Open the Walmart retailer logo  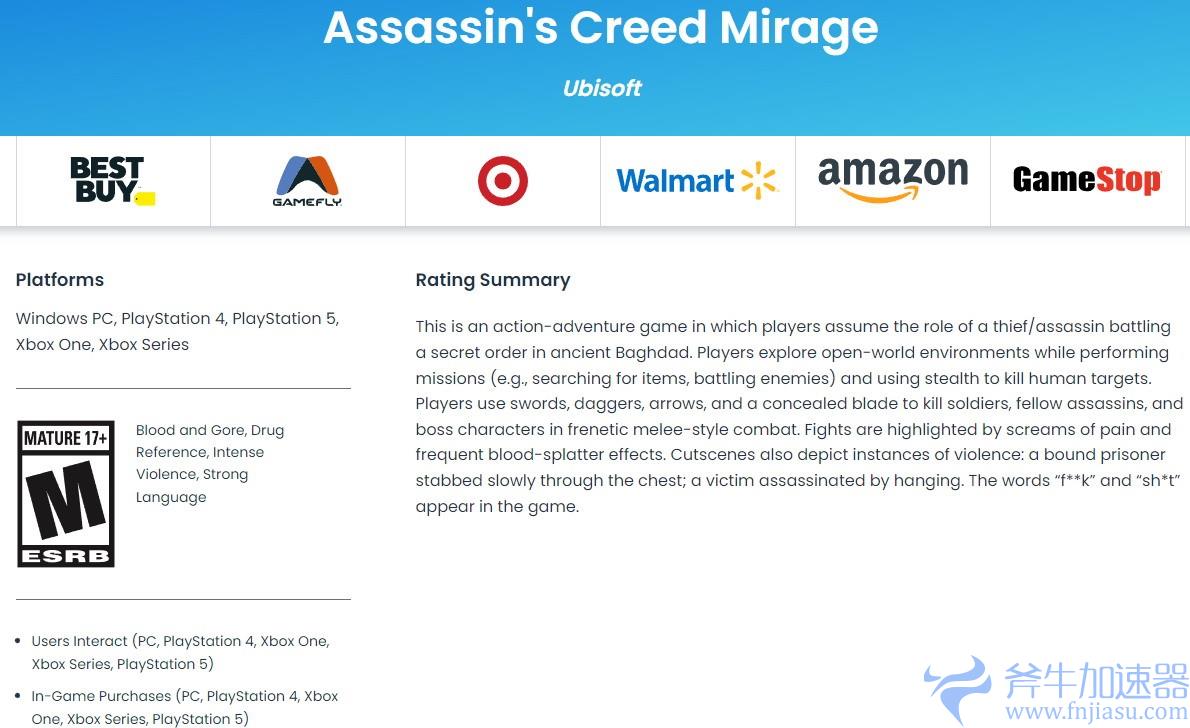tap(697, 180)
